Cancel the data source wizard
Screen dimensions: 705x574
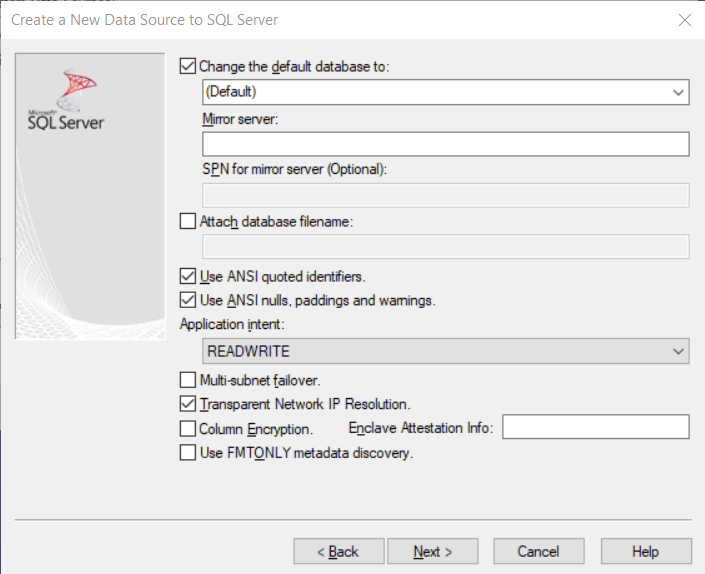point(538,551)
